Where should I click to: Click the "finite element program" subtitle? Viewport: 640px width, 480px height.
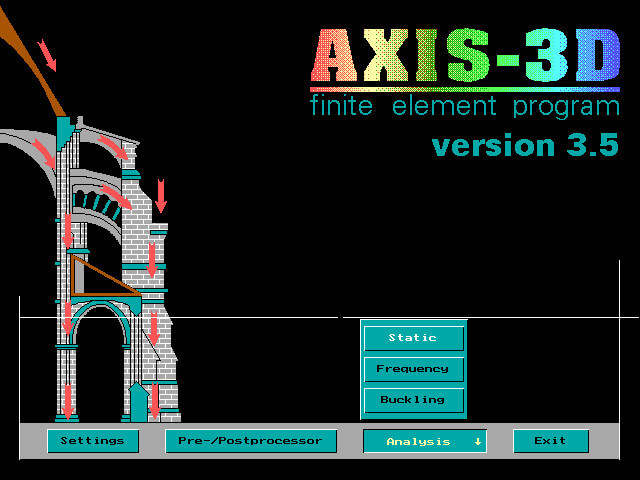465,105
